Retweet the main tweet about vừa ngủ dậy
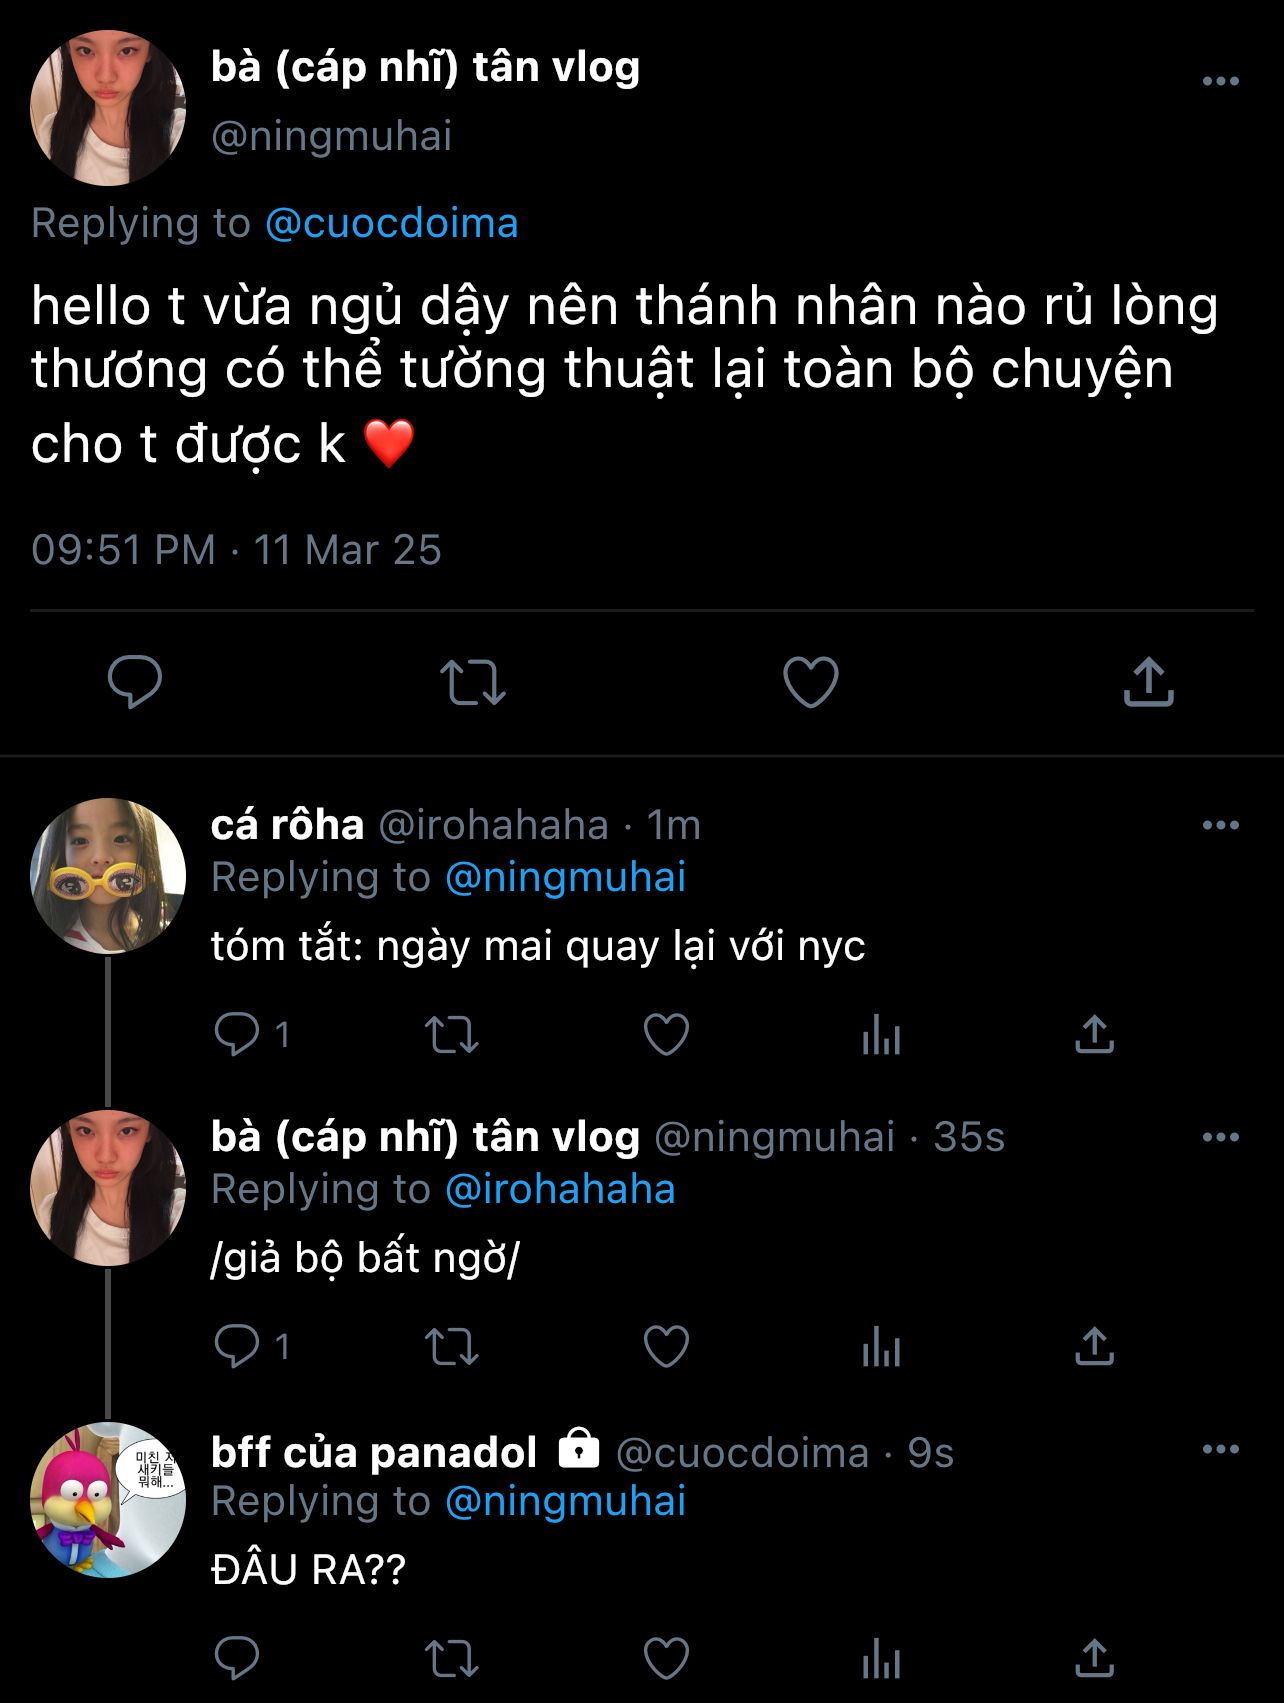Screen dimensions: 1284x1703 473,682
